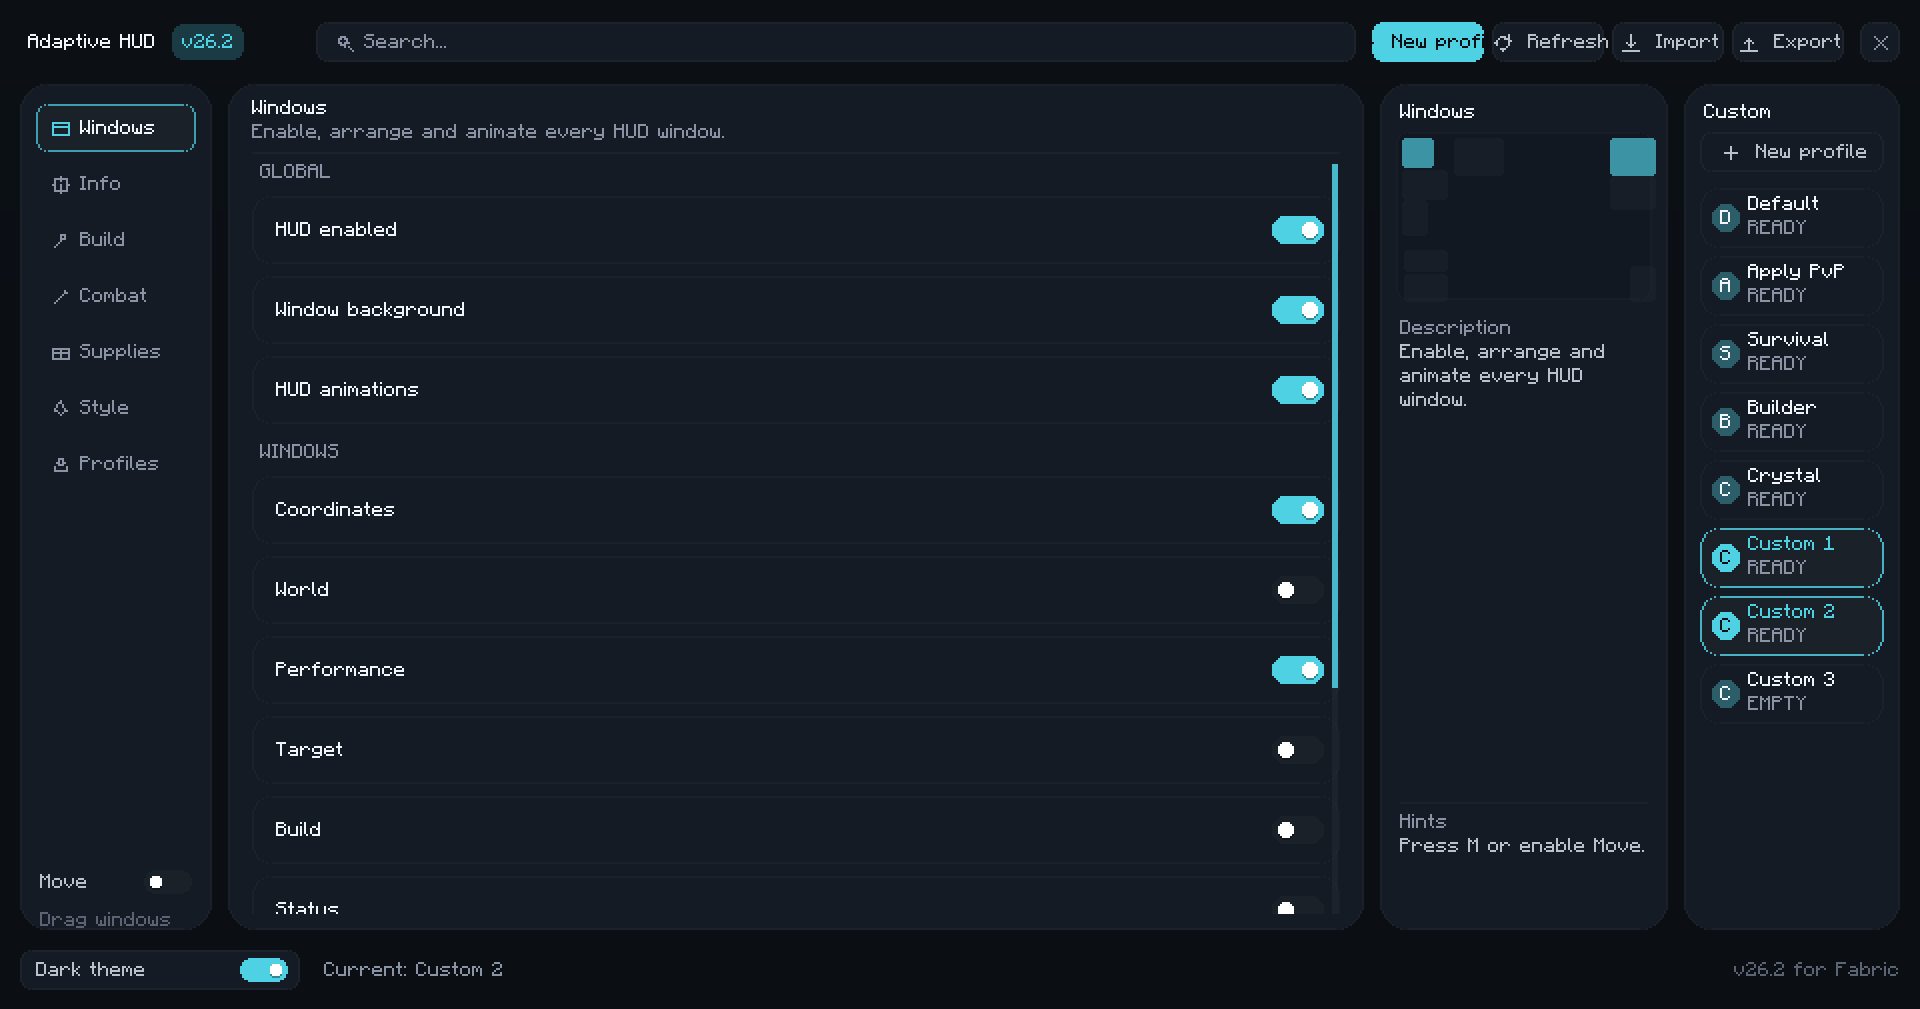Turn off the Performance window switch
The width and height of the screenshot is (1920, 1009).
coord(1298,670)
